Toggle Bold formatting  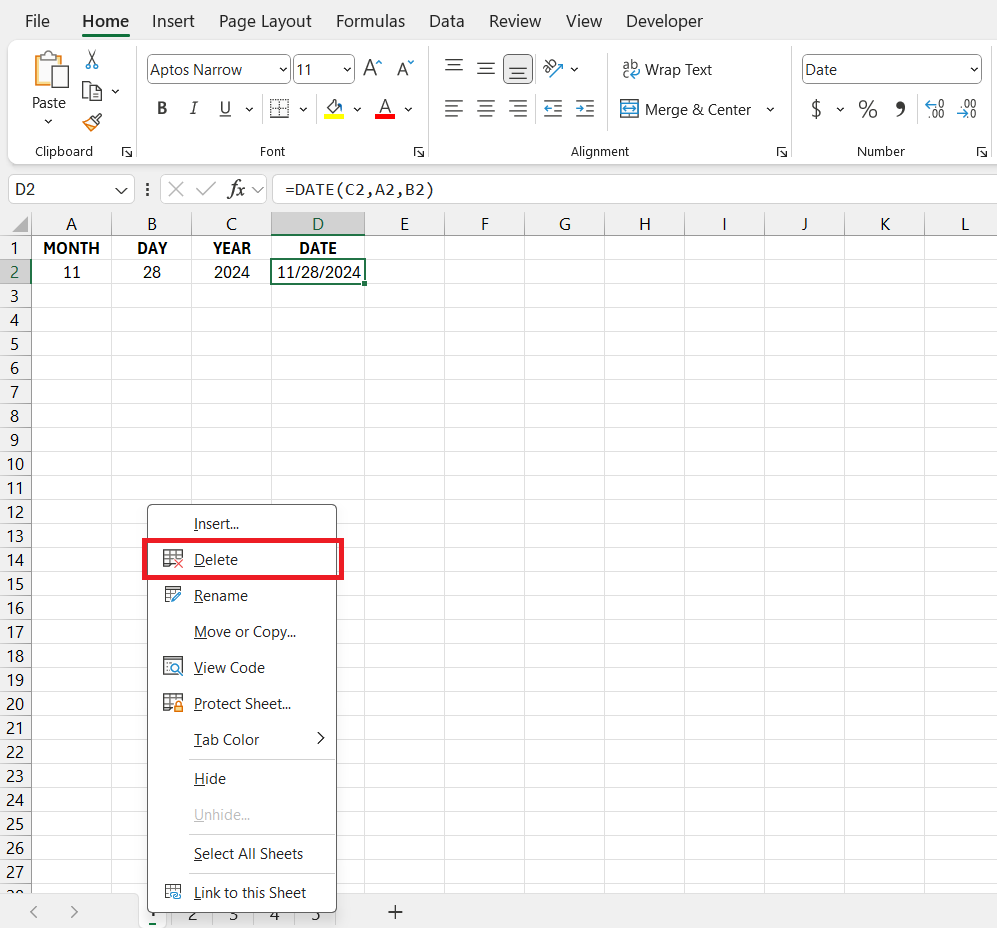(x=162, y=109)
